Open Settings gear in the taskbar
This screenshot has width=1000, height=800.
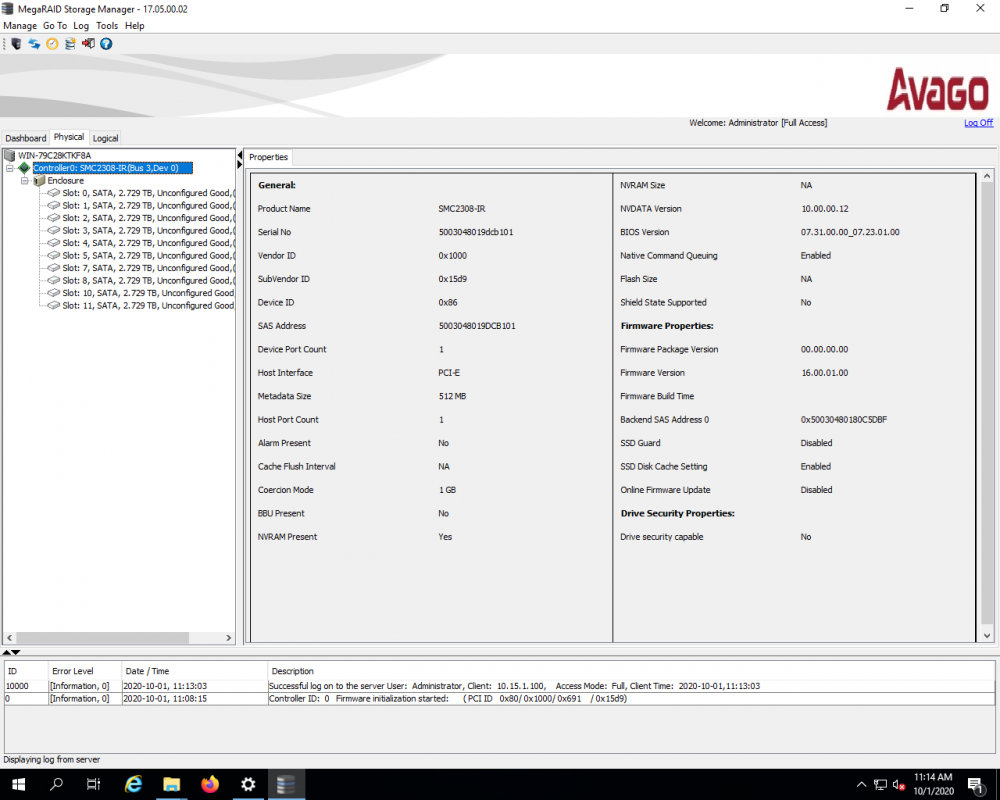(248, 784)
